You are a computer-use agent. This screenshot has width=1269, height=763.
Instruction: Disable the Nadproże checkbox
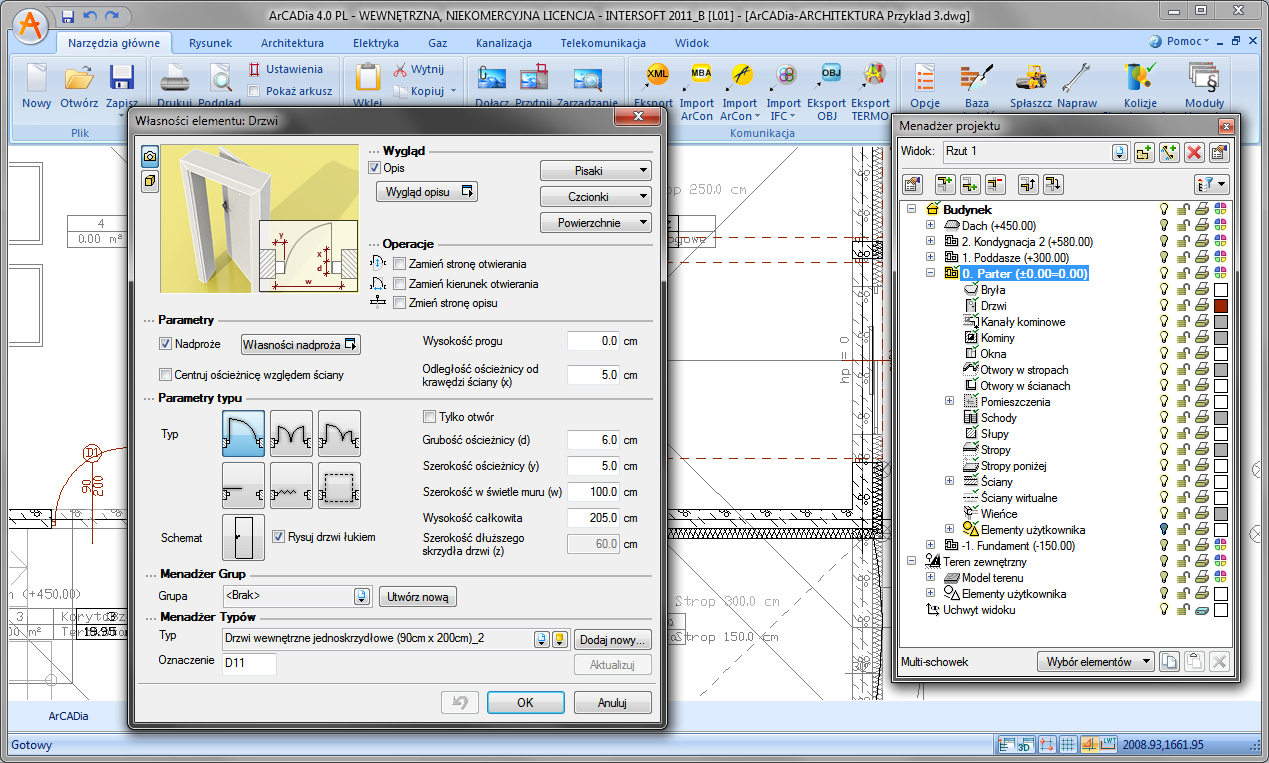pyautogui.click(x=166, y=344)
